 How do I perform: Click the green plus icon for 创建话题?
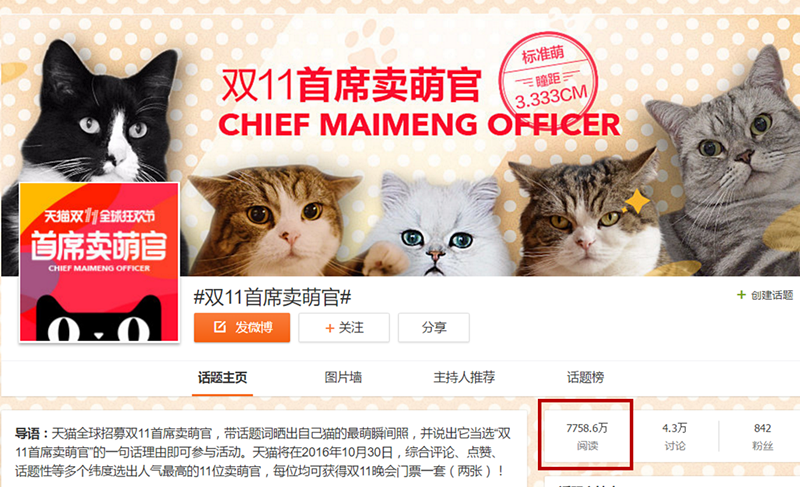[x=741, y=294]
